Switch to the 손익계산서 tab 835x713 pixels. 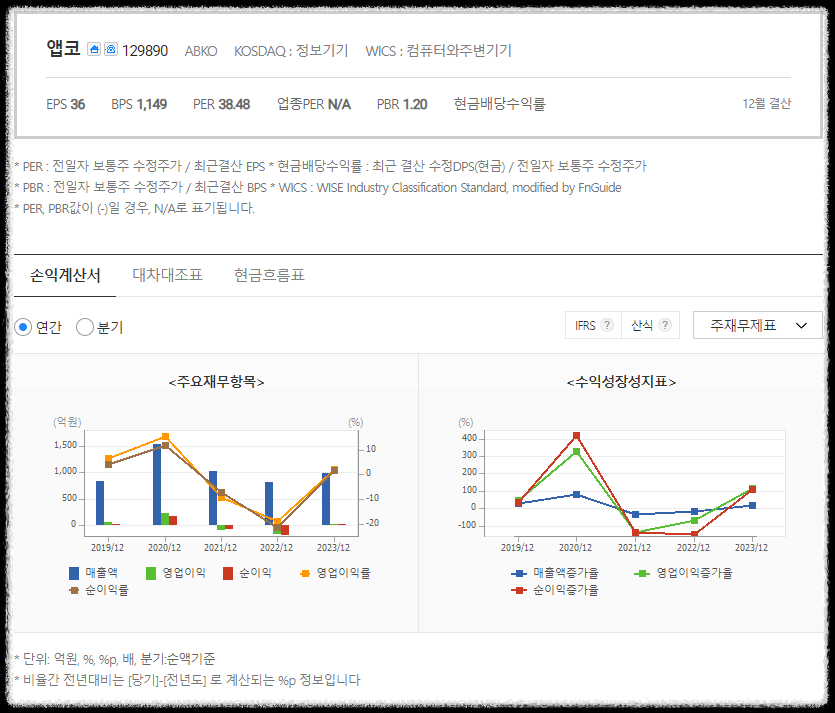(x=65, y=275)
